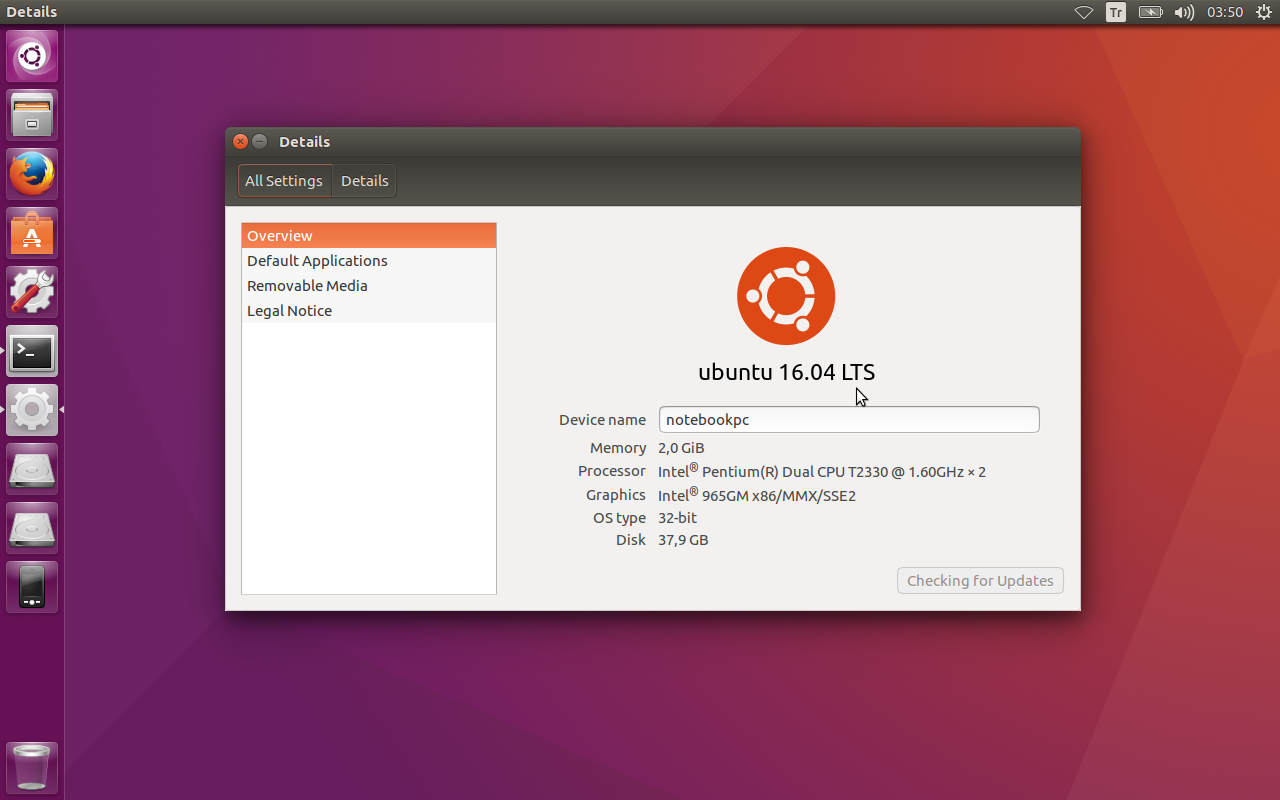Select Overview in the sidebar list

coord(369,236)
